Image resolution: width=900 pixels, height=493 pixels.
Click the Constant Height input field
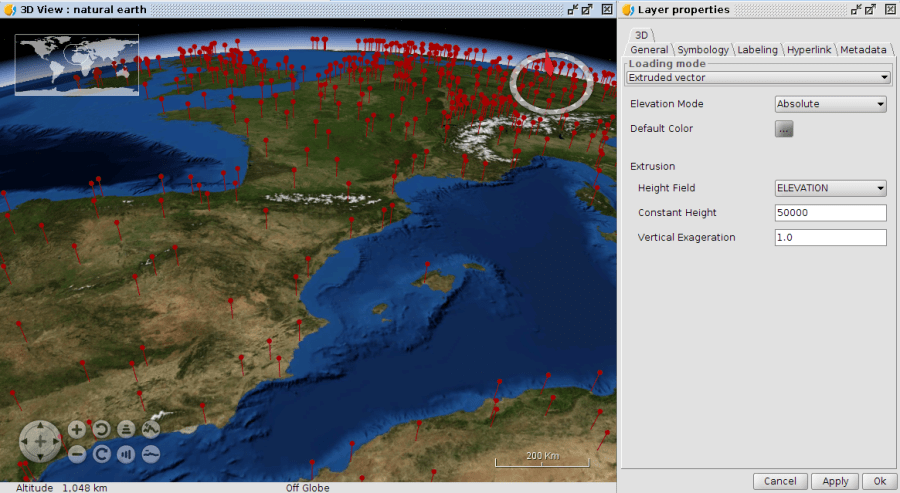(831, 213)
